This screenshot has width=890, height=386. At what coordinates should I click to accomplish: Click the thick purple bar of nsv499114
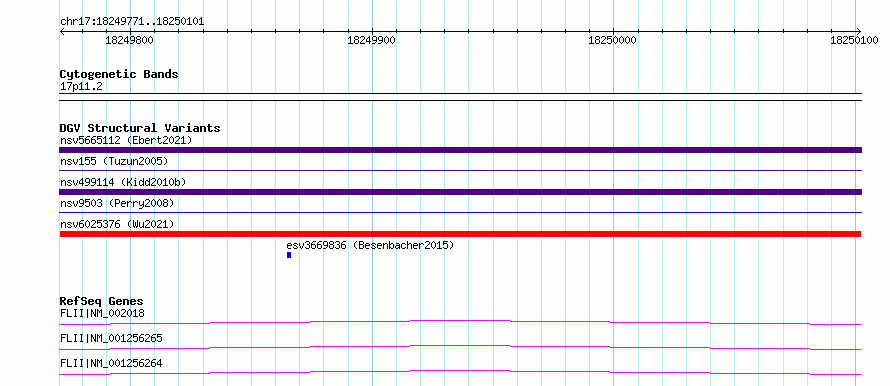coord(460,192)
